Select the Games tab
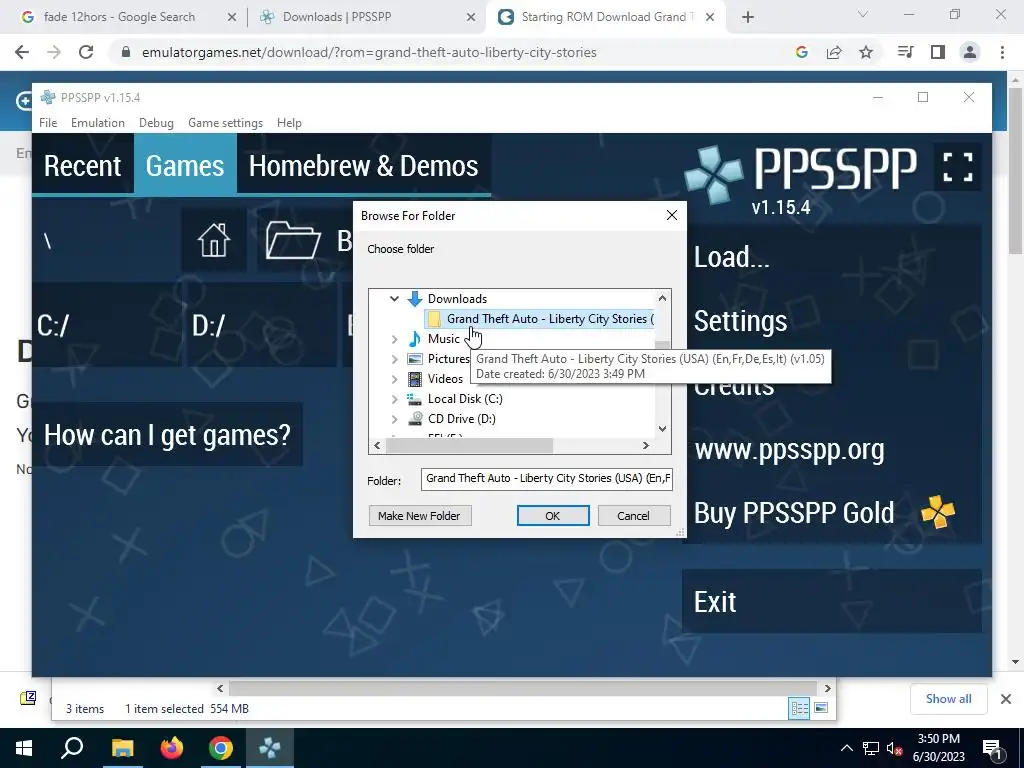 tap(185, 165)
